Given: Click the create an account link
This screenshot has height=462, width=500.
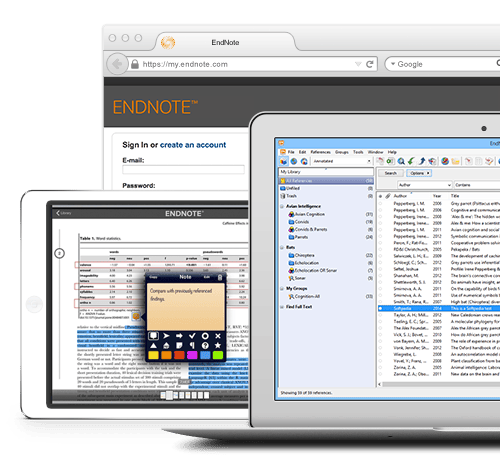Looking at the screenshot, I should pyautogui.click(x=193, y=145).
